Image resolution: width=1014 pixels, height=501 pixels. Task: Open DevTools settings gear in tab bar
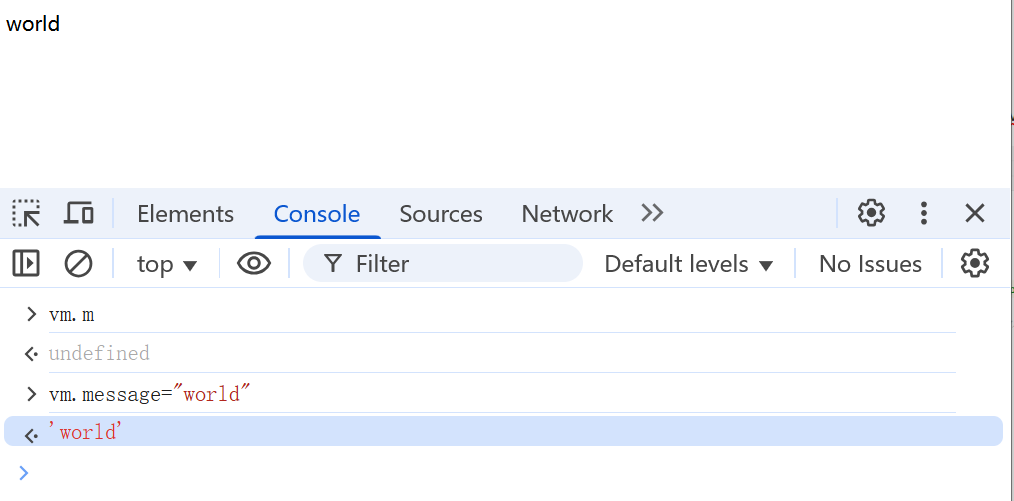coord(871,213)
